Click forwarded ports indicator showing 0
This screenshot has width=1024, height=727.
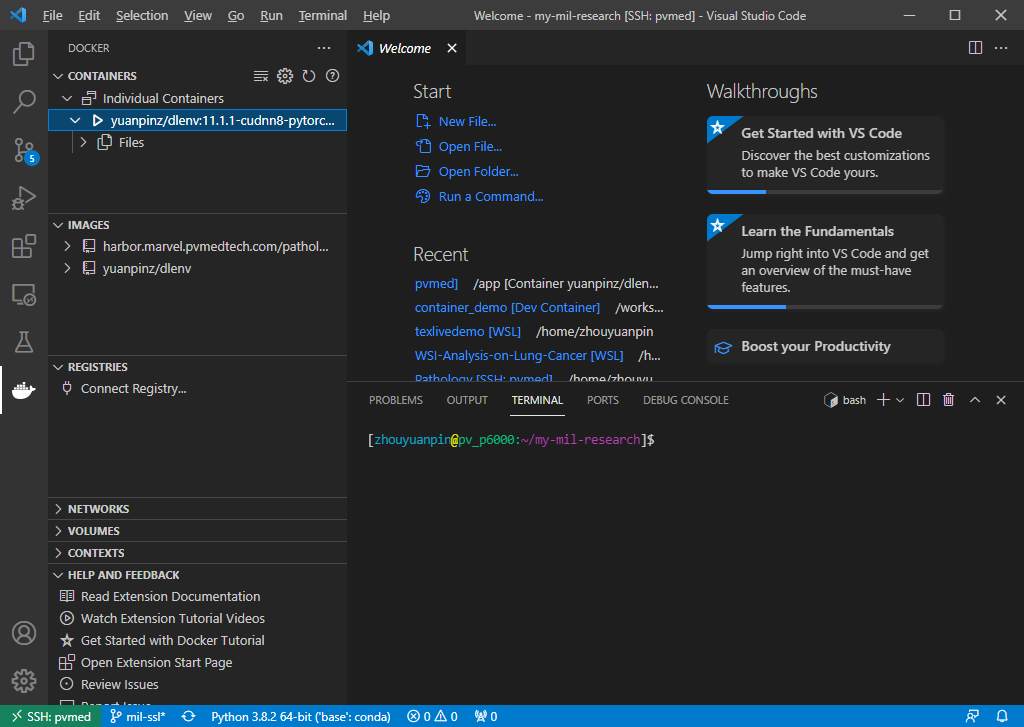pos(486,717)
